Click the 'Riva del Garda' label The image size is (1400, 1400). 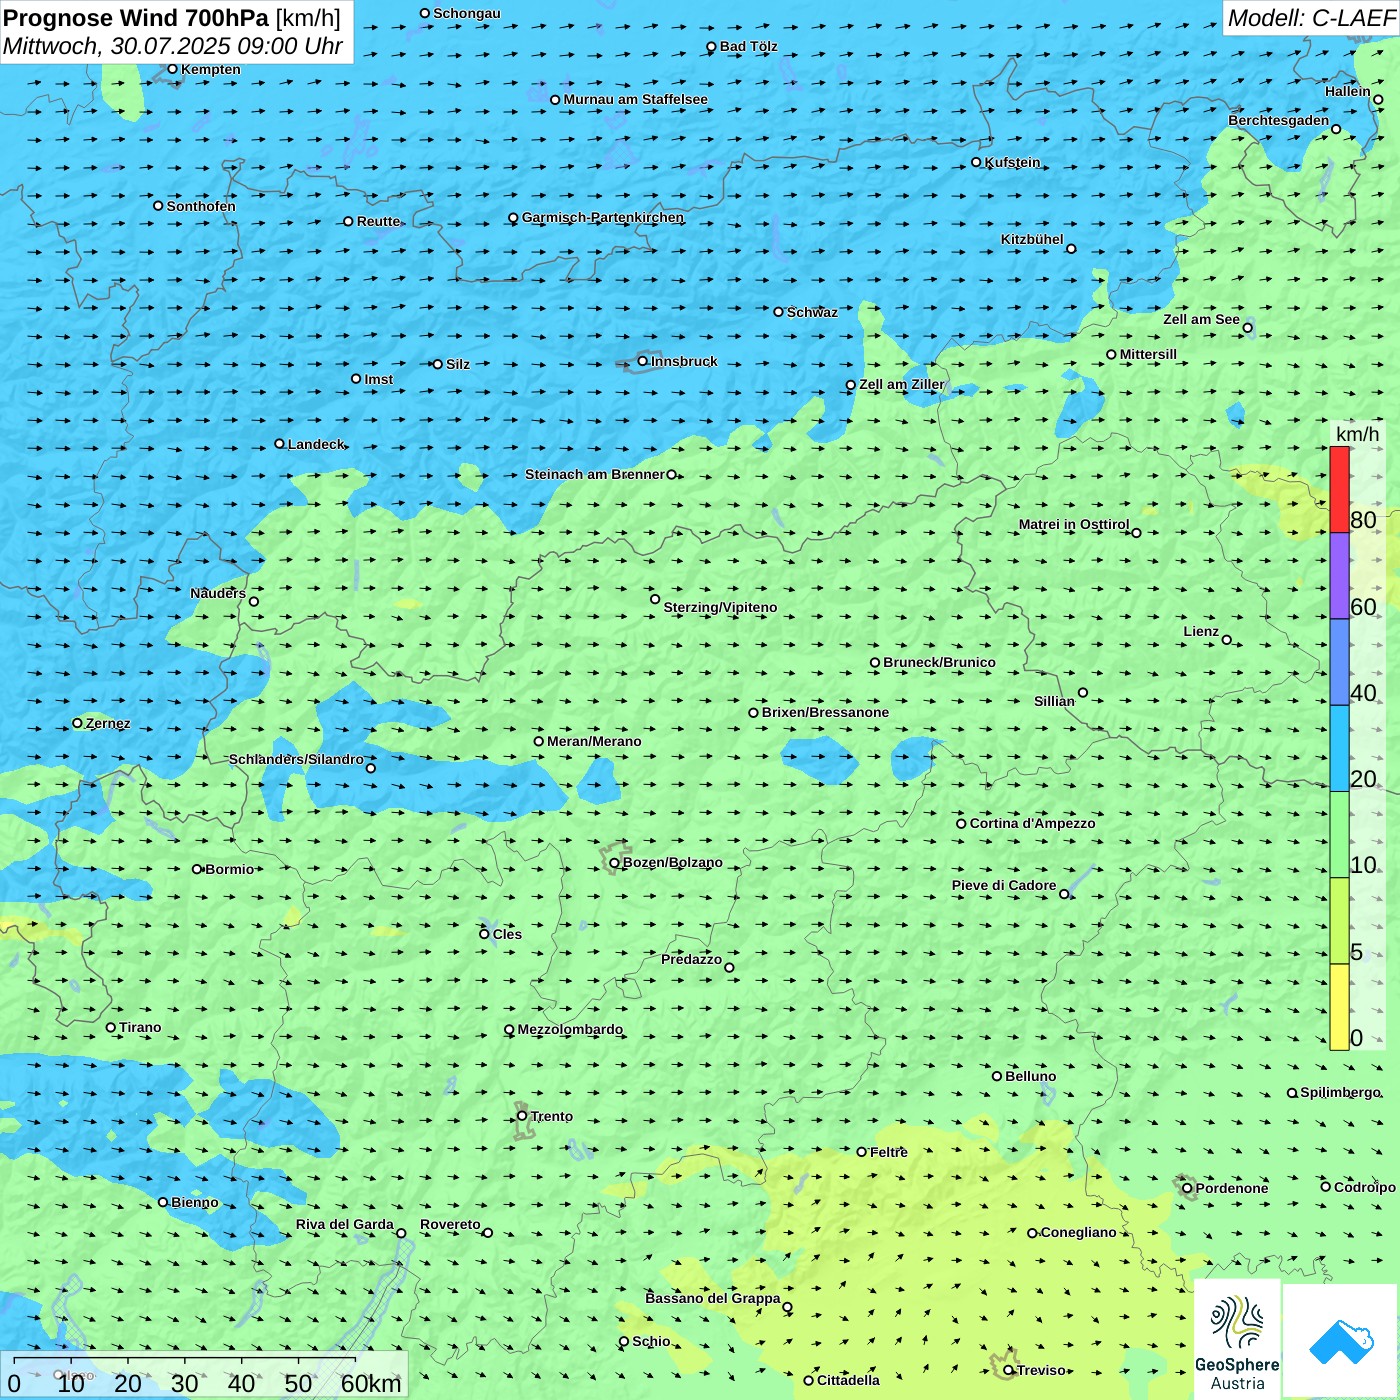click(345, 1224)
